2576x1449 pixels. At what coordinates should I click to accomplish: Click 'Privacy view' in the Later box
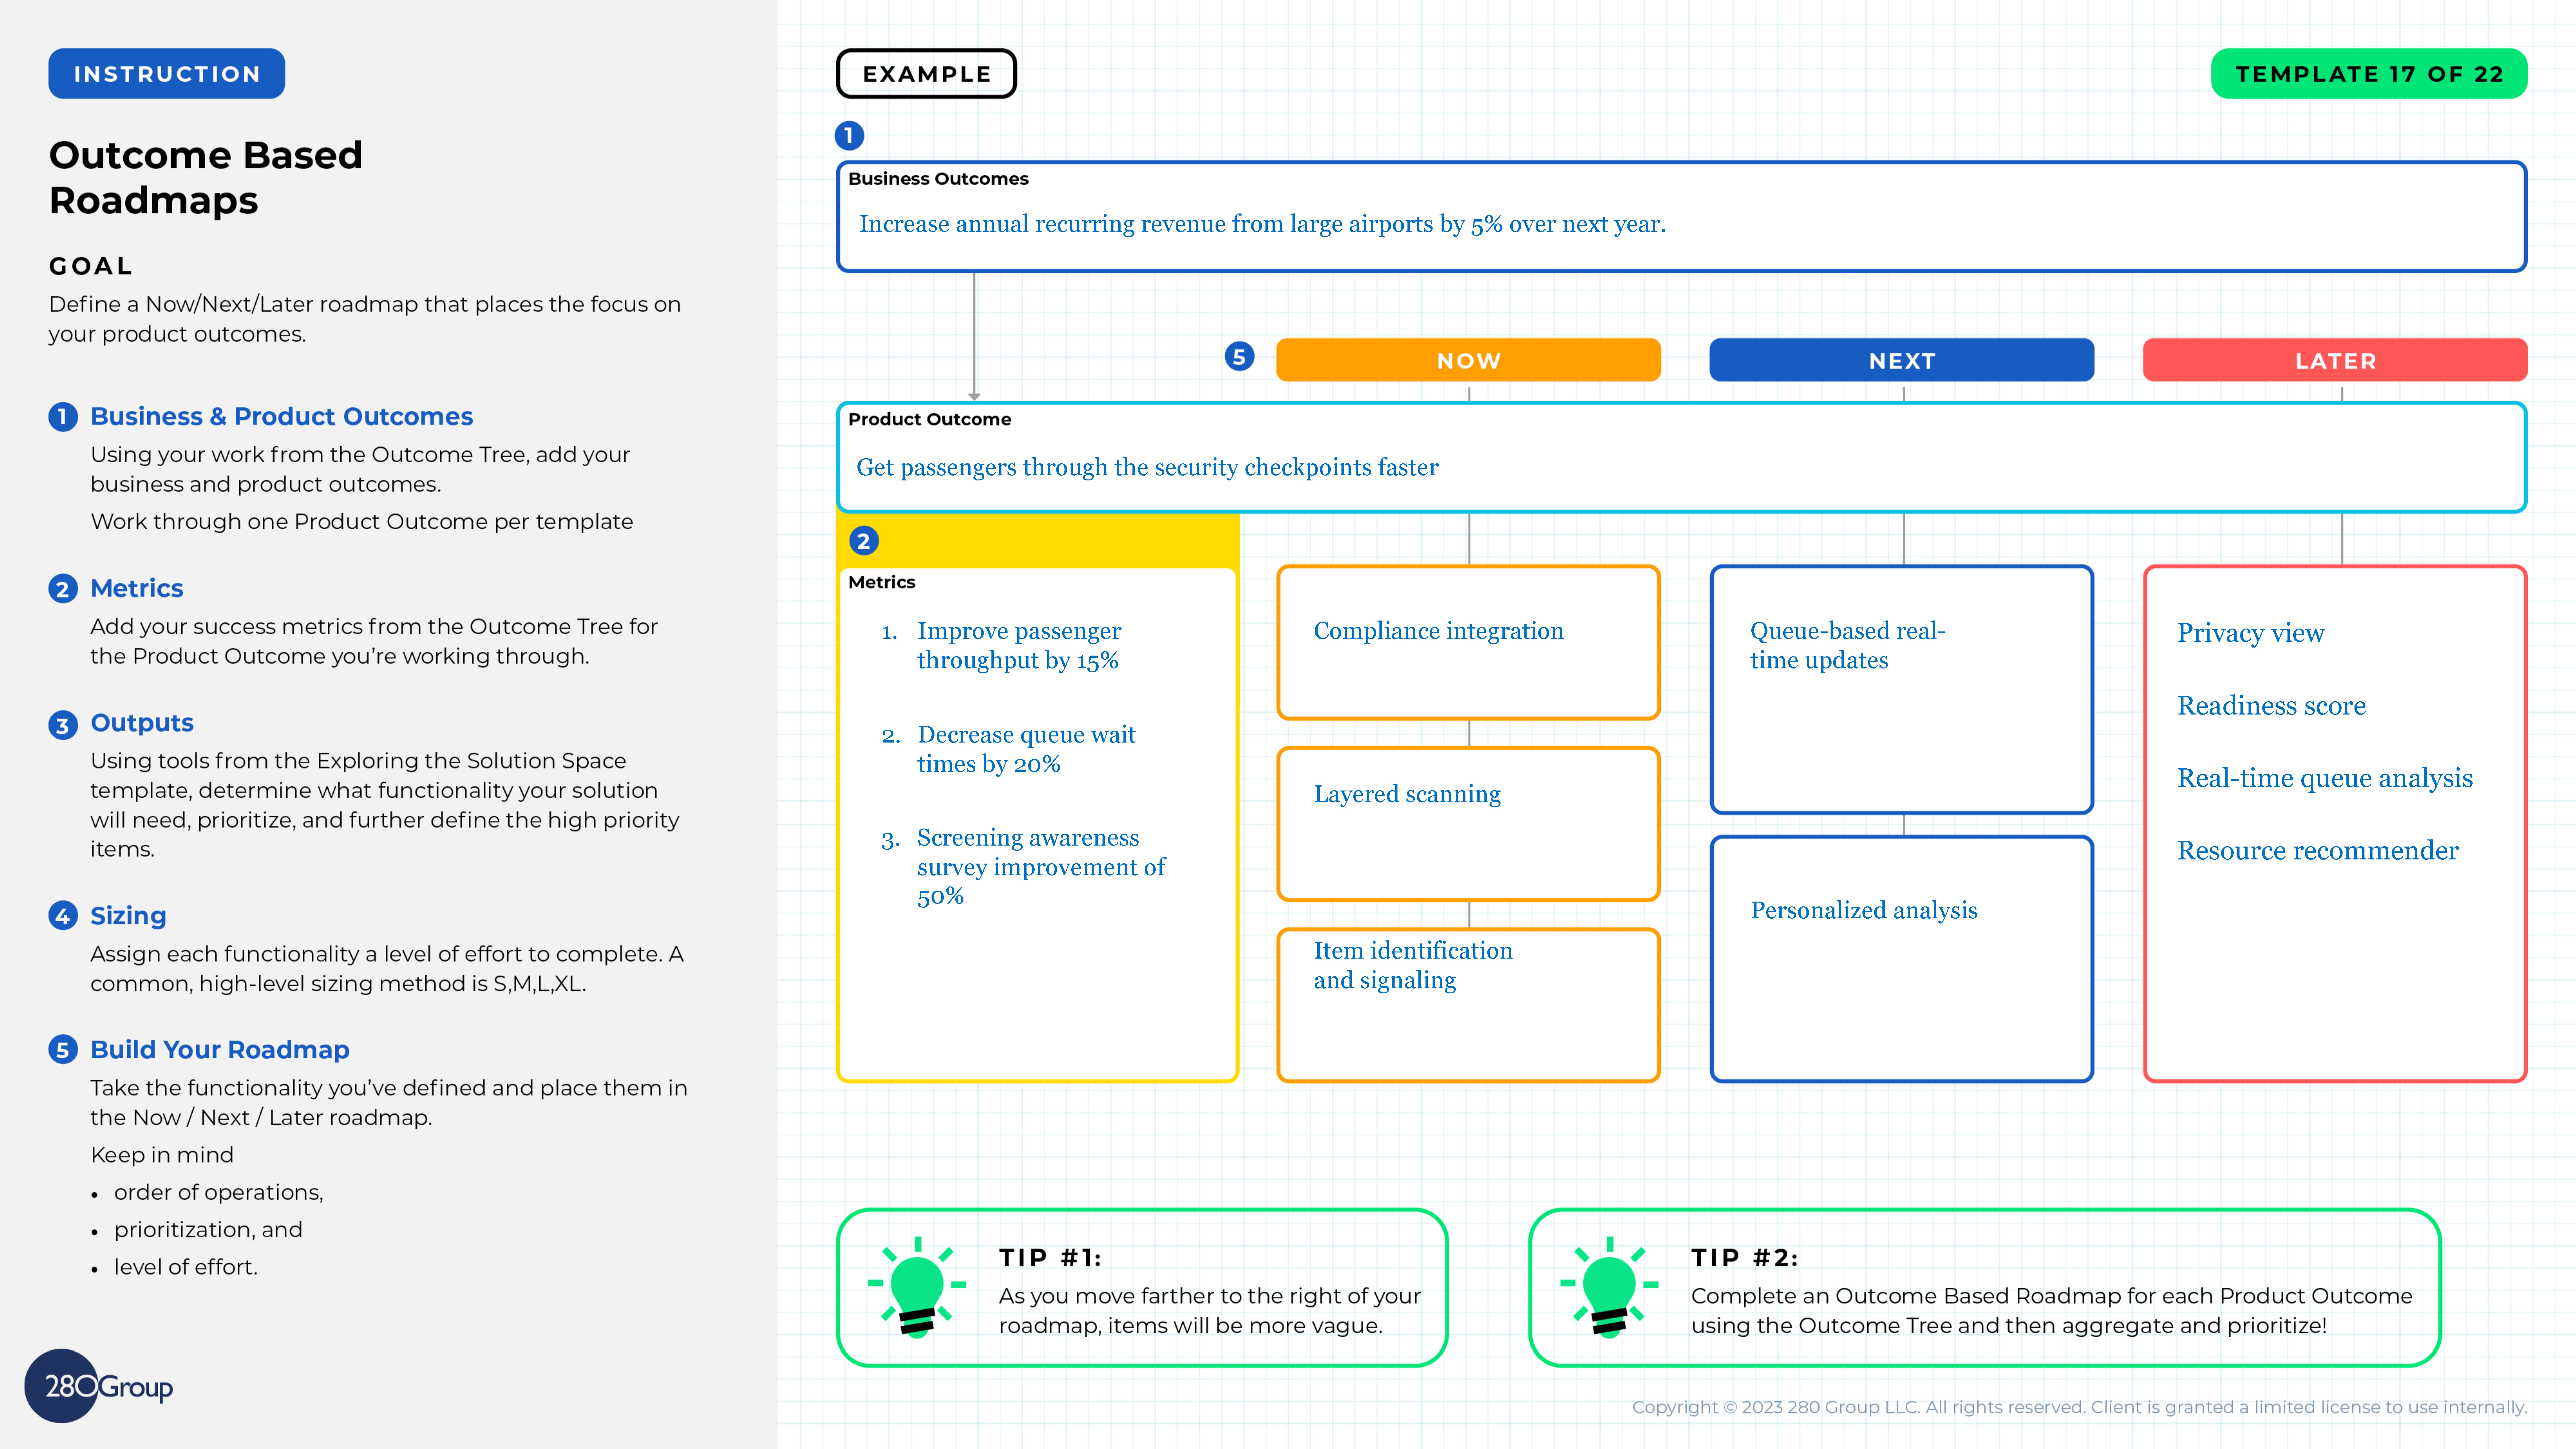2251,633
